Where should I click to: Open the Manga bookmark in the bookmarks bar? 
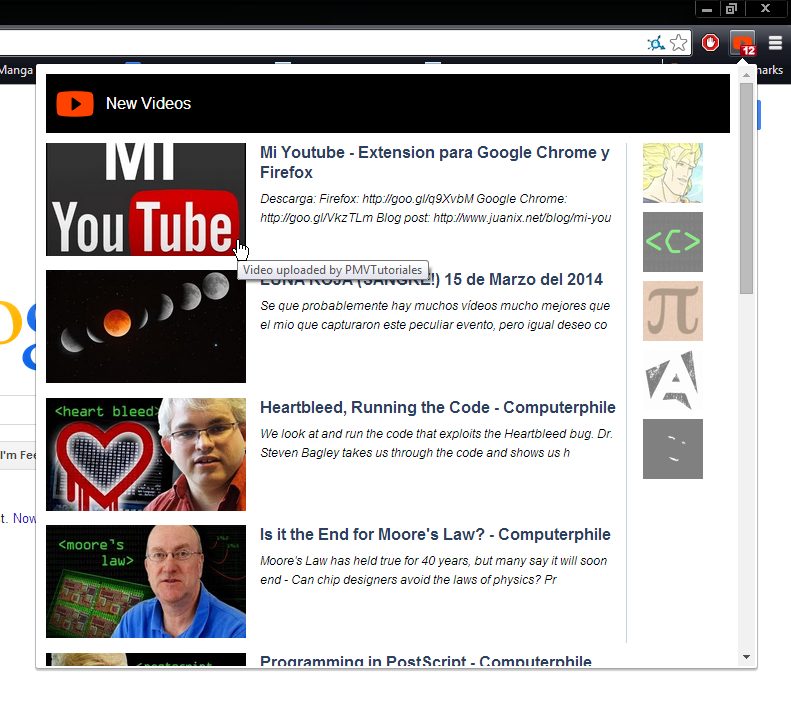pyautogui.click(x=16, y=70)
